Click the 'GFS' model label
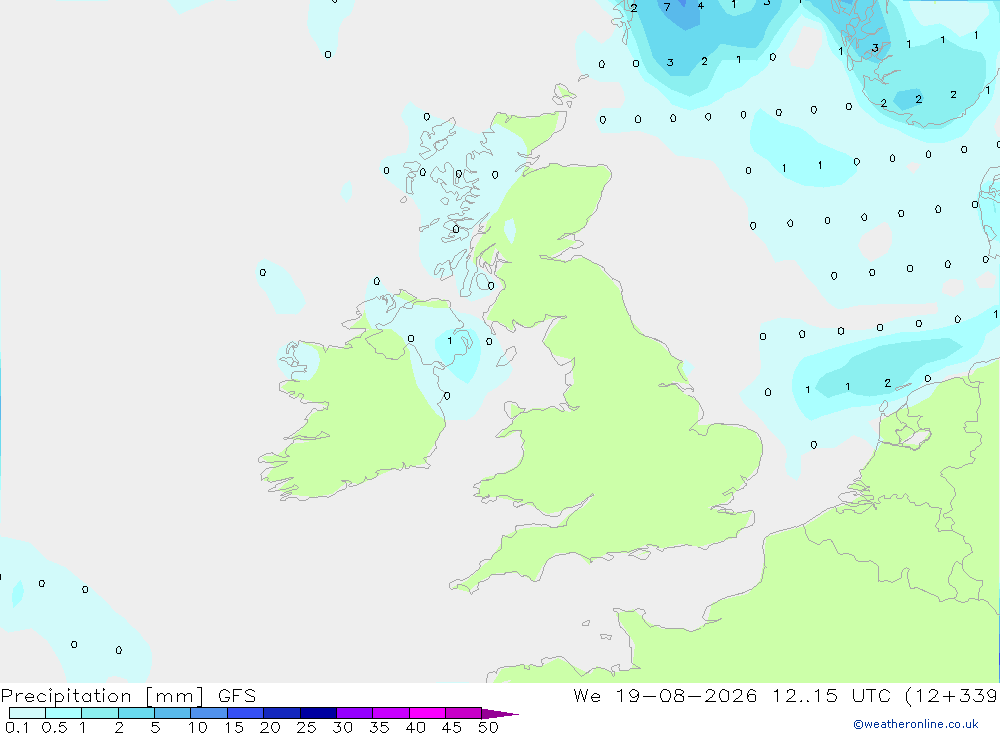The height and width of the screenshot is (733, 1000). click(237, 696)
